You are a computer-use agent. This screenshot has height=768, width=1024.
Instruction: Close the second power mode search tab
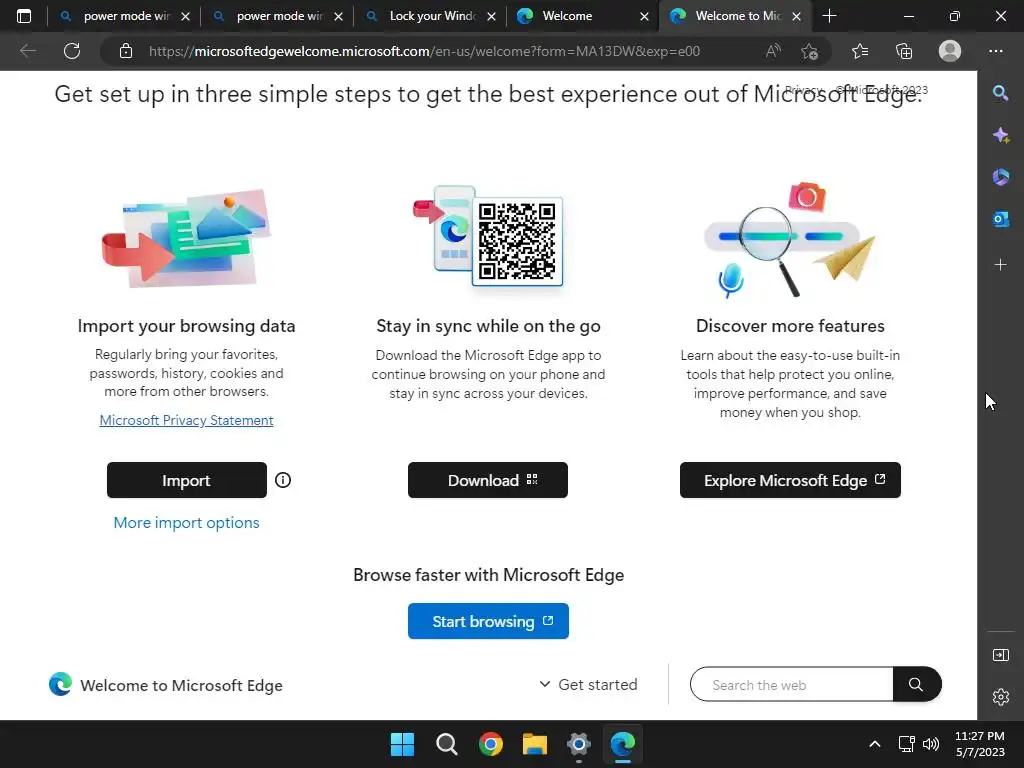click(x=338, y=16)
